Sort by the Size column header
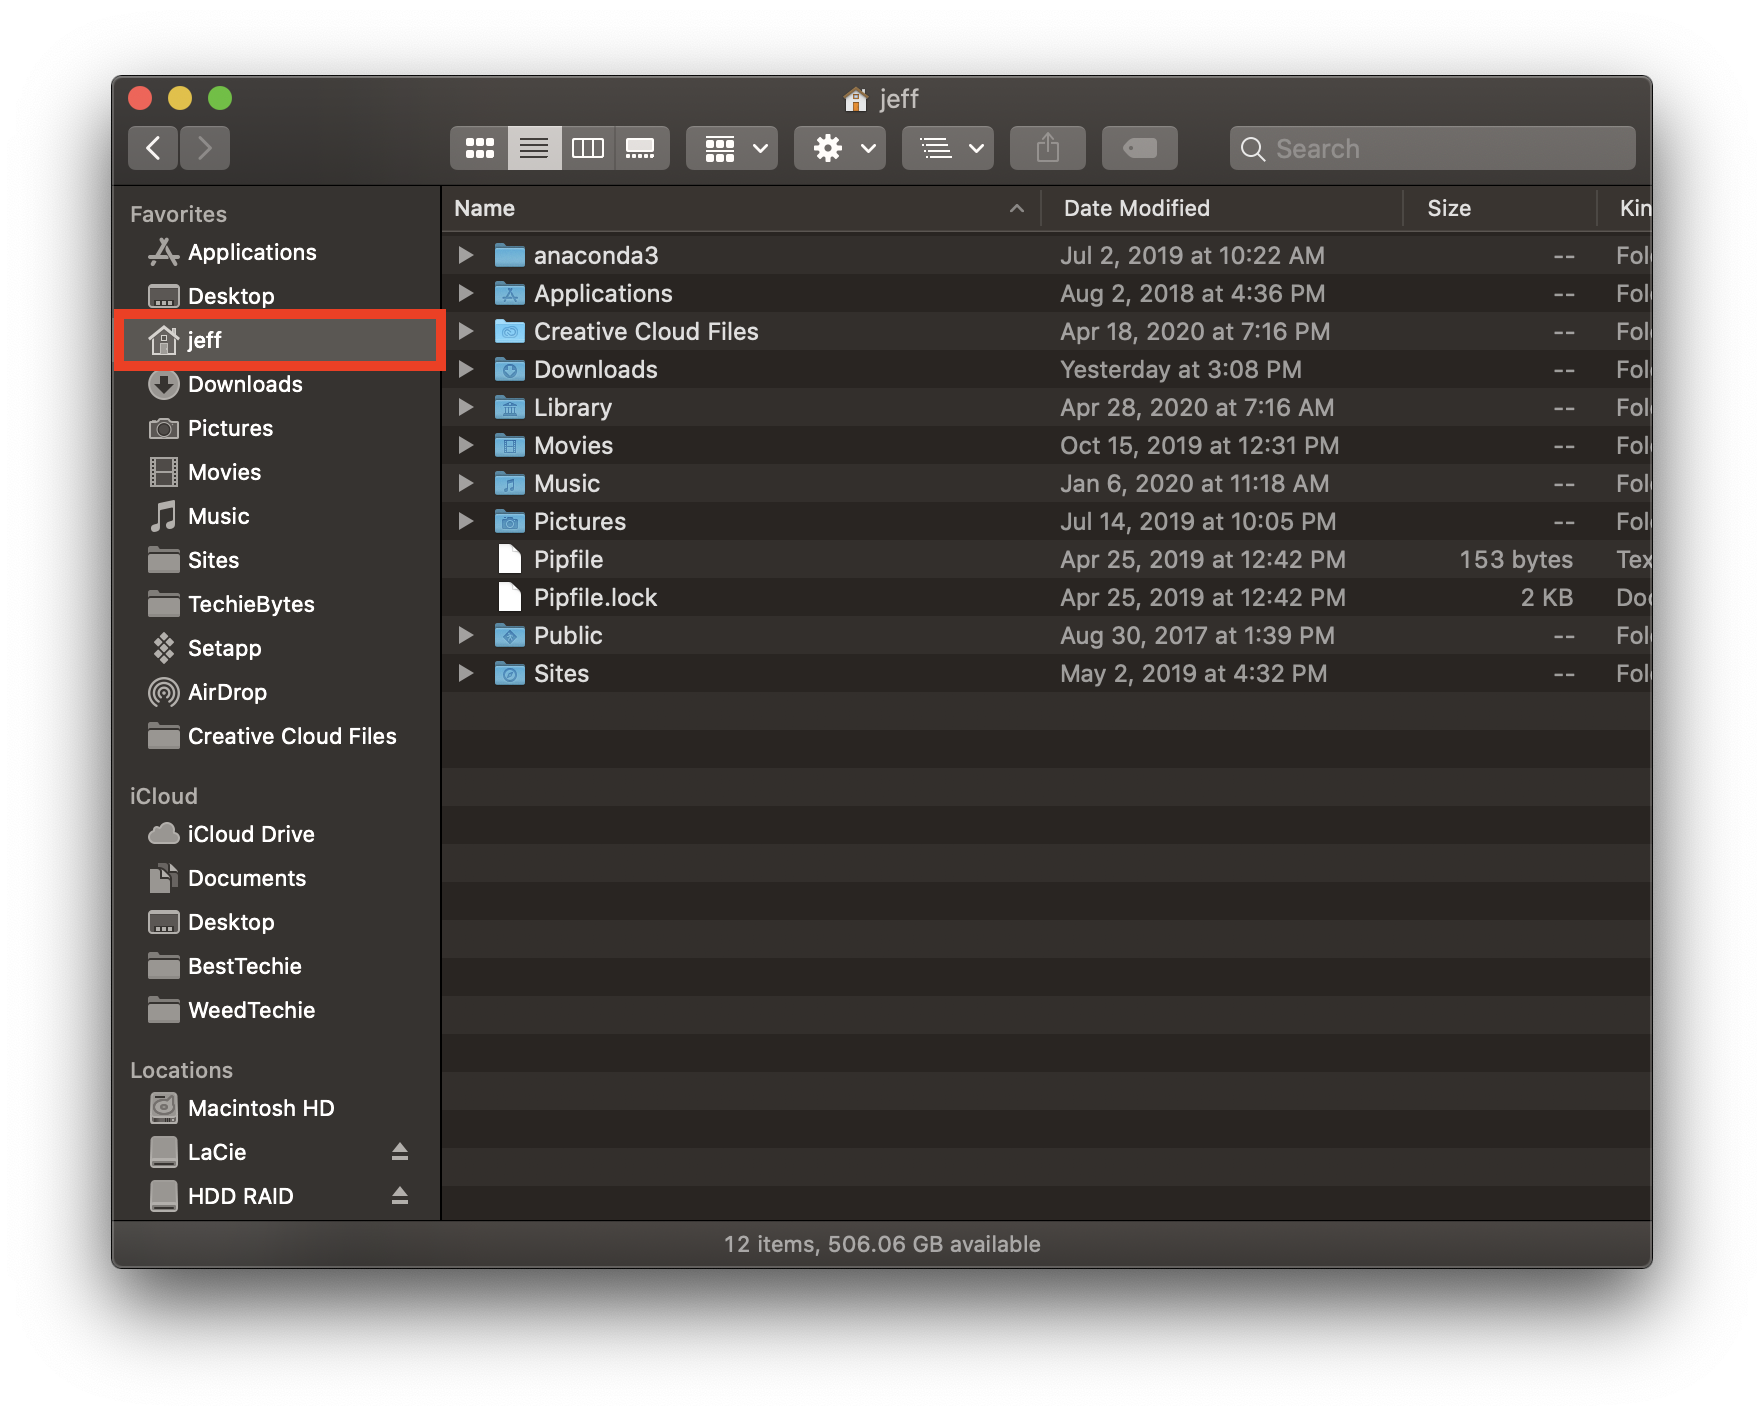Image resolution: width=1764 pixels, height=1416 pixels. (1448, 208)
